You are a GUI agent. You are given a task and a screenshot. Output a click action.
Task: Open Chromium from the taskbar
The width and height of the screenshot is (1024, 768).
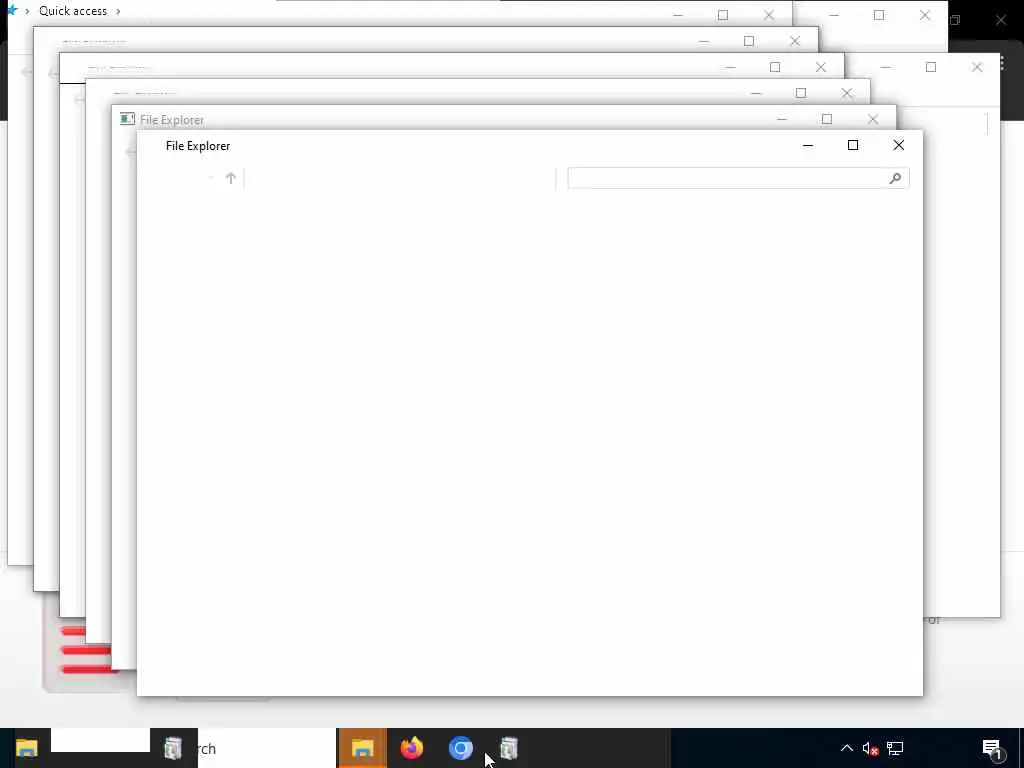(460, 748)
